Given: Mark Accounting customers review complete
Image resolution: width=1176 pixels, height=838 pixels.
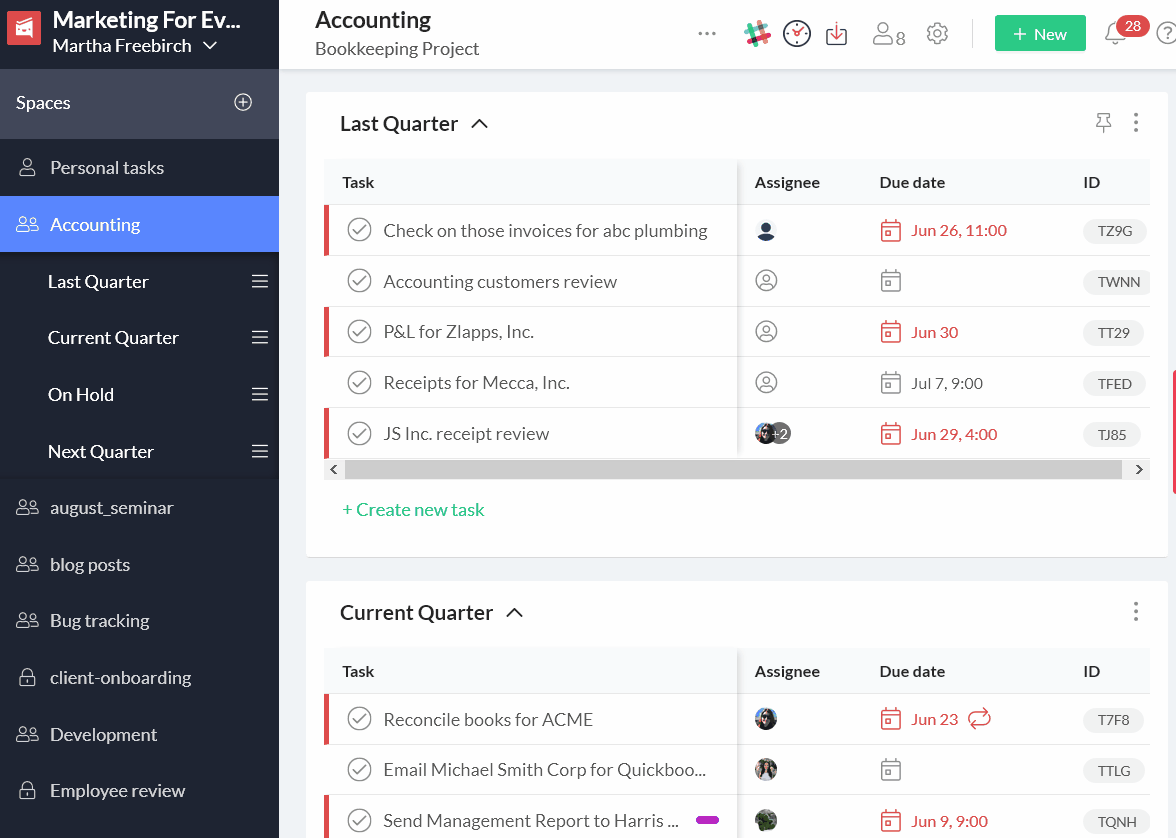Looking at the screenshot, I should [x=359, y=281].
